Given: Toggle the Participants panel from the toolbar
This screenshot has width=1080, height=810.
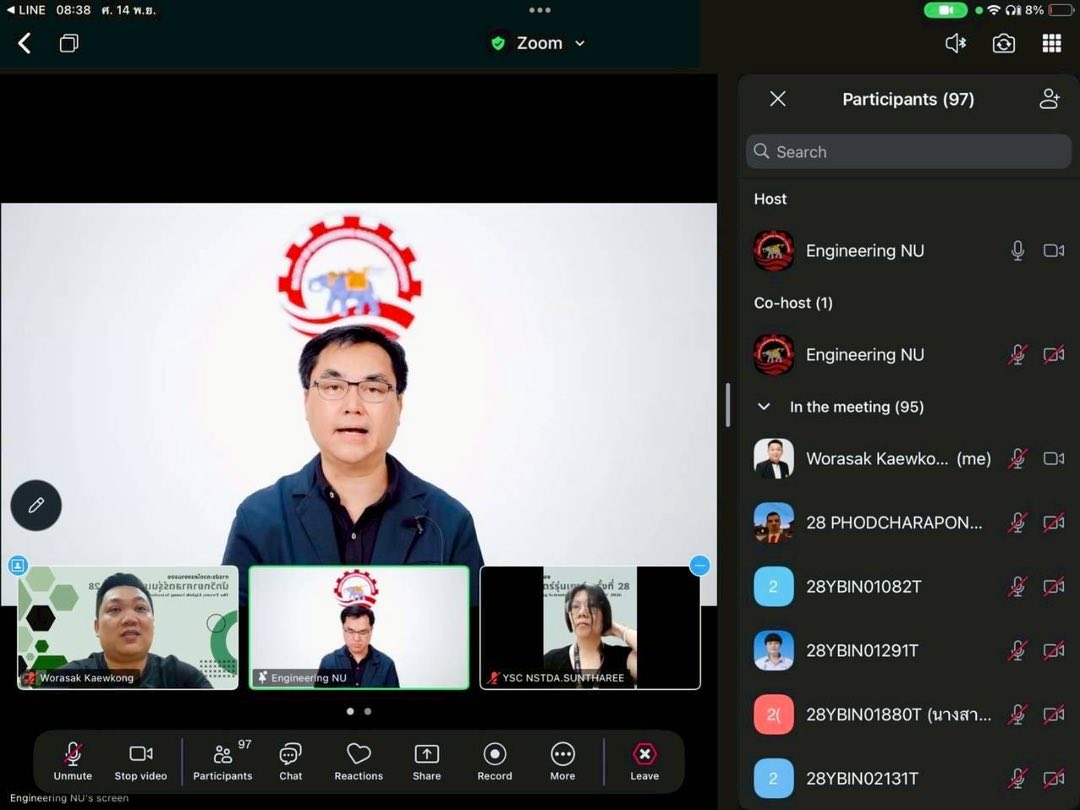Looking at the screenshot, I should [x=223, y=762].
